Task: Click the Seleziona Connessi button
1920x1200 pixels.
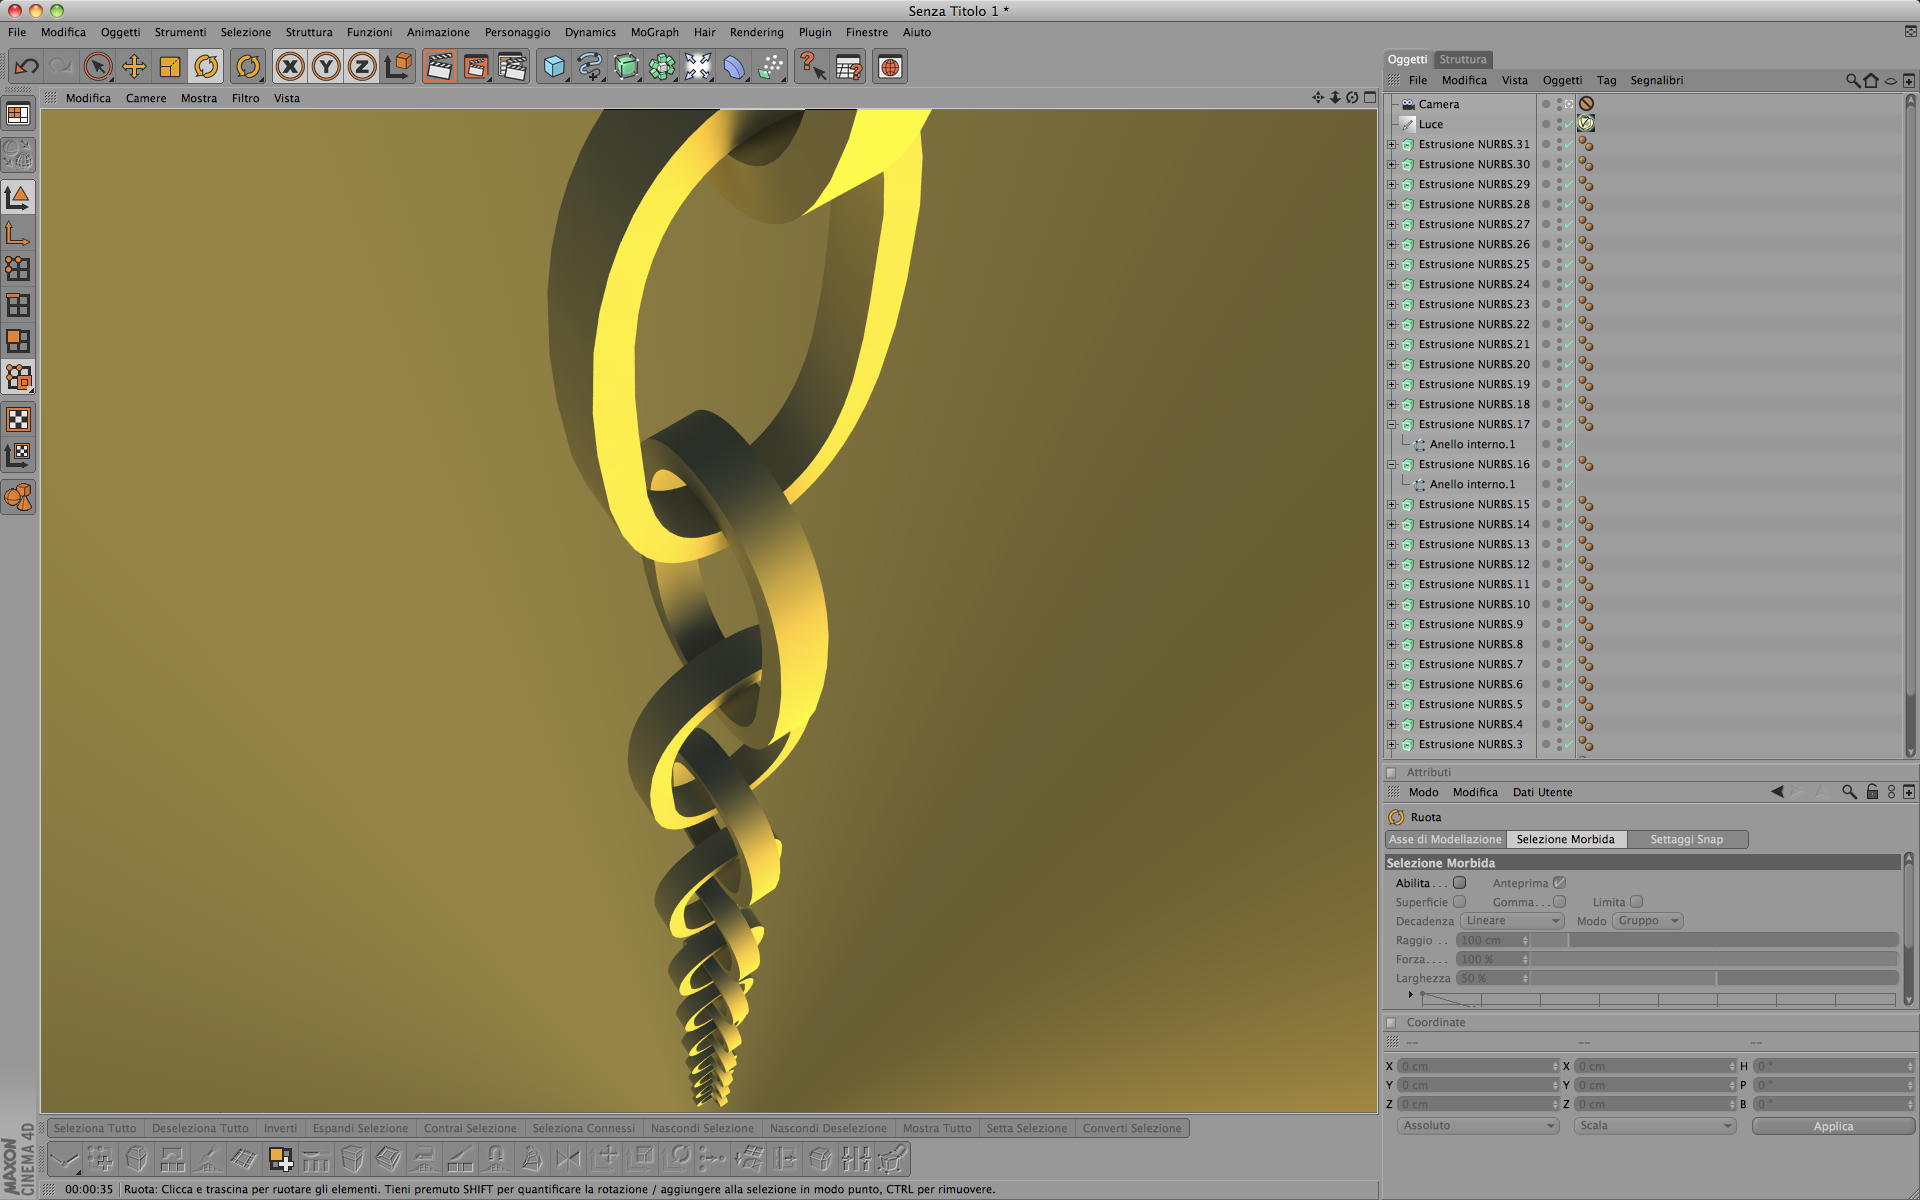Action: (583, 1128)
